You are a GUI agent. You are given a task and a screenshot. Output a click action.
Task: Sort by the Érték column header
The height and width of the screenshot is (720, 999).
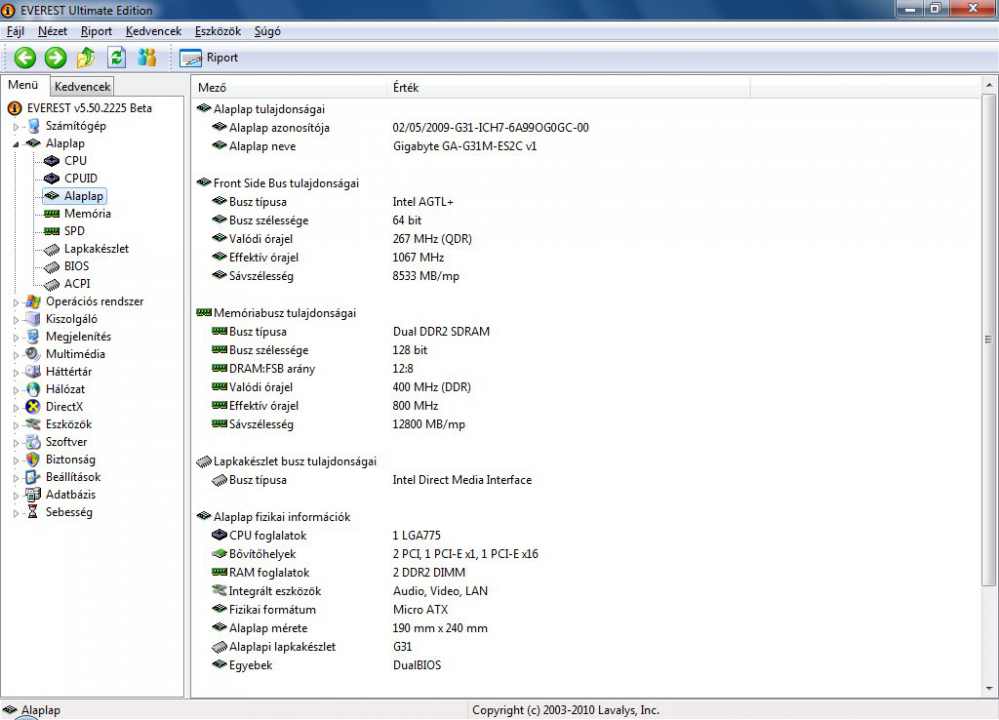[568, 88]
